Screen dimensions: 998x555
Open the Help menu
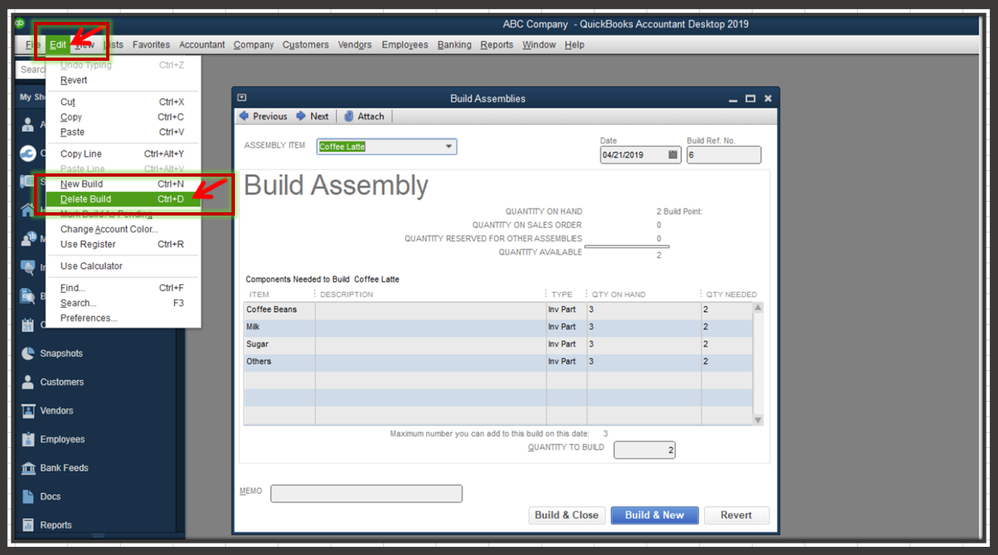tap(574, 45)
